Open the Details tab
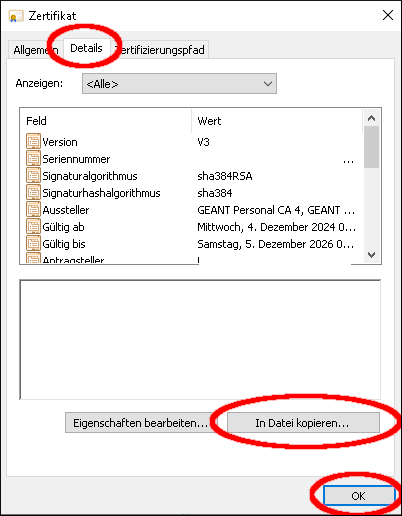The image size is (402, 516). click(86, 48)
